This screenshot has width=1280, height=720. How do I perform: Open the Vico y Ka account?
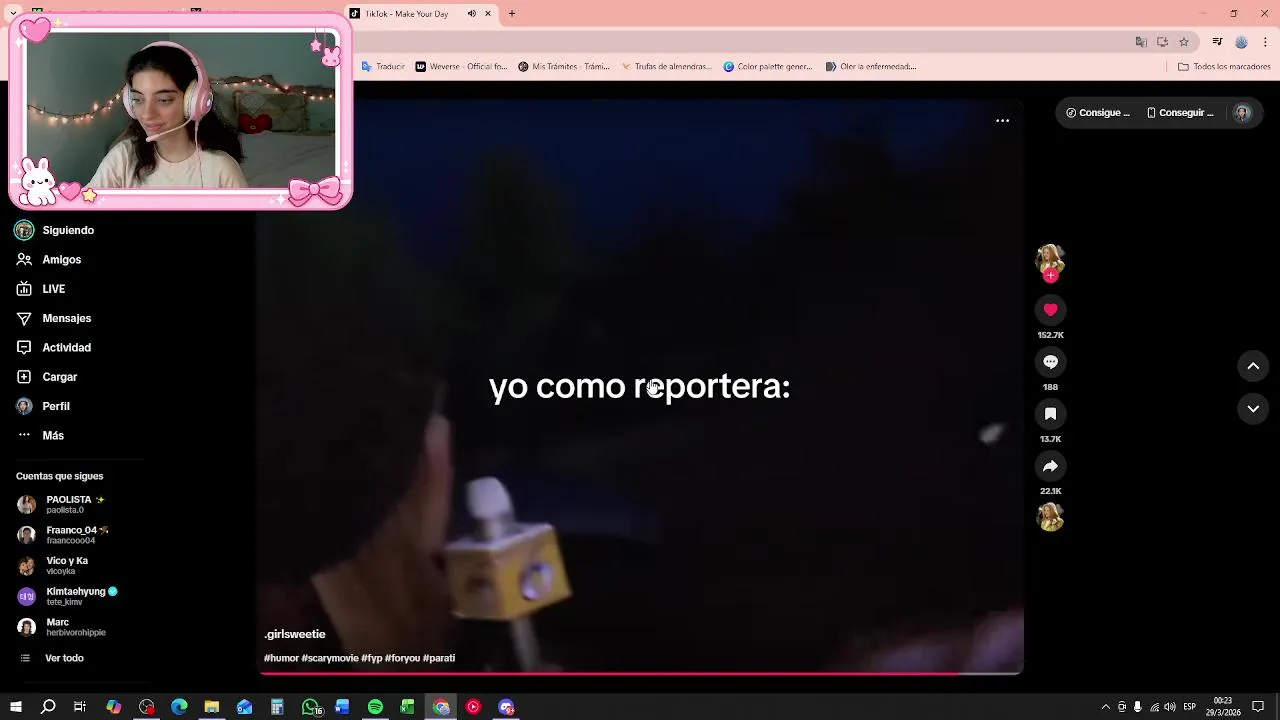(54, 566)
